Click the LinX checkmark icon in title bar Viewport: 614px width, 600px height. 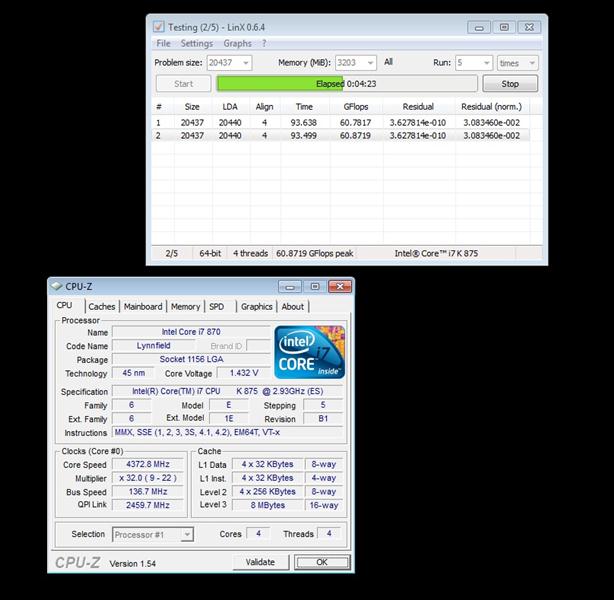159,27
